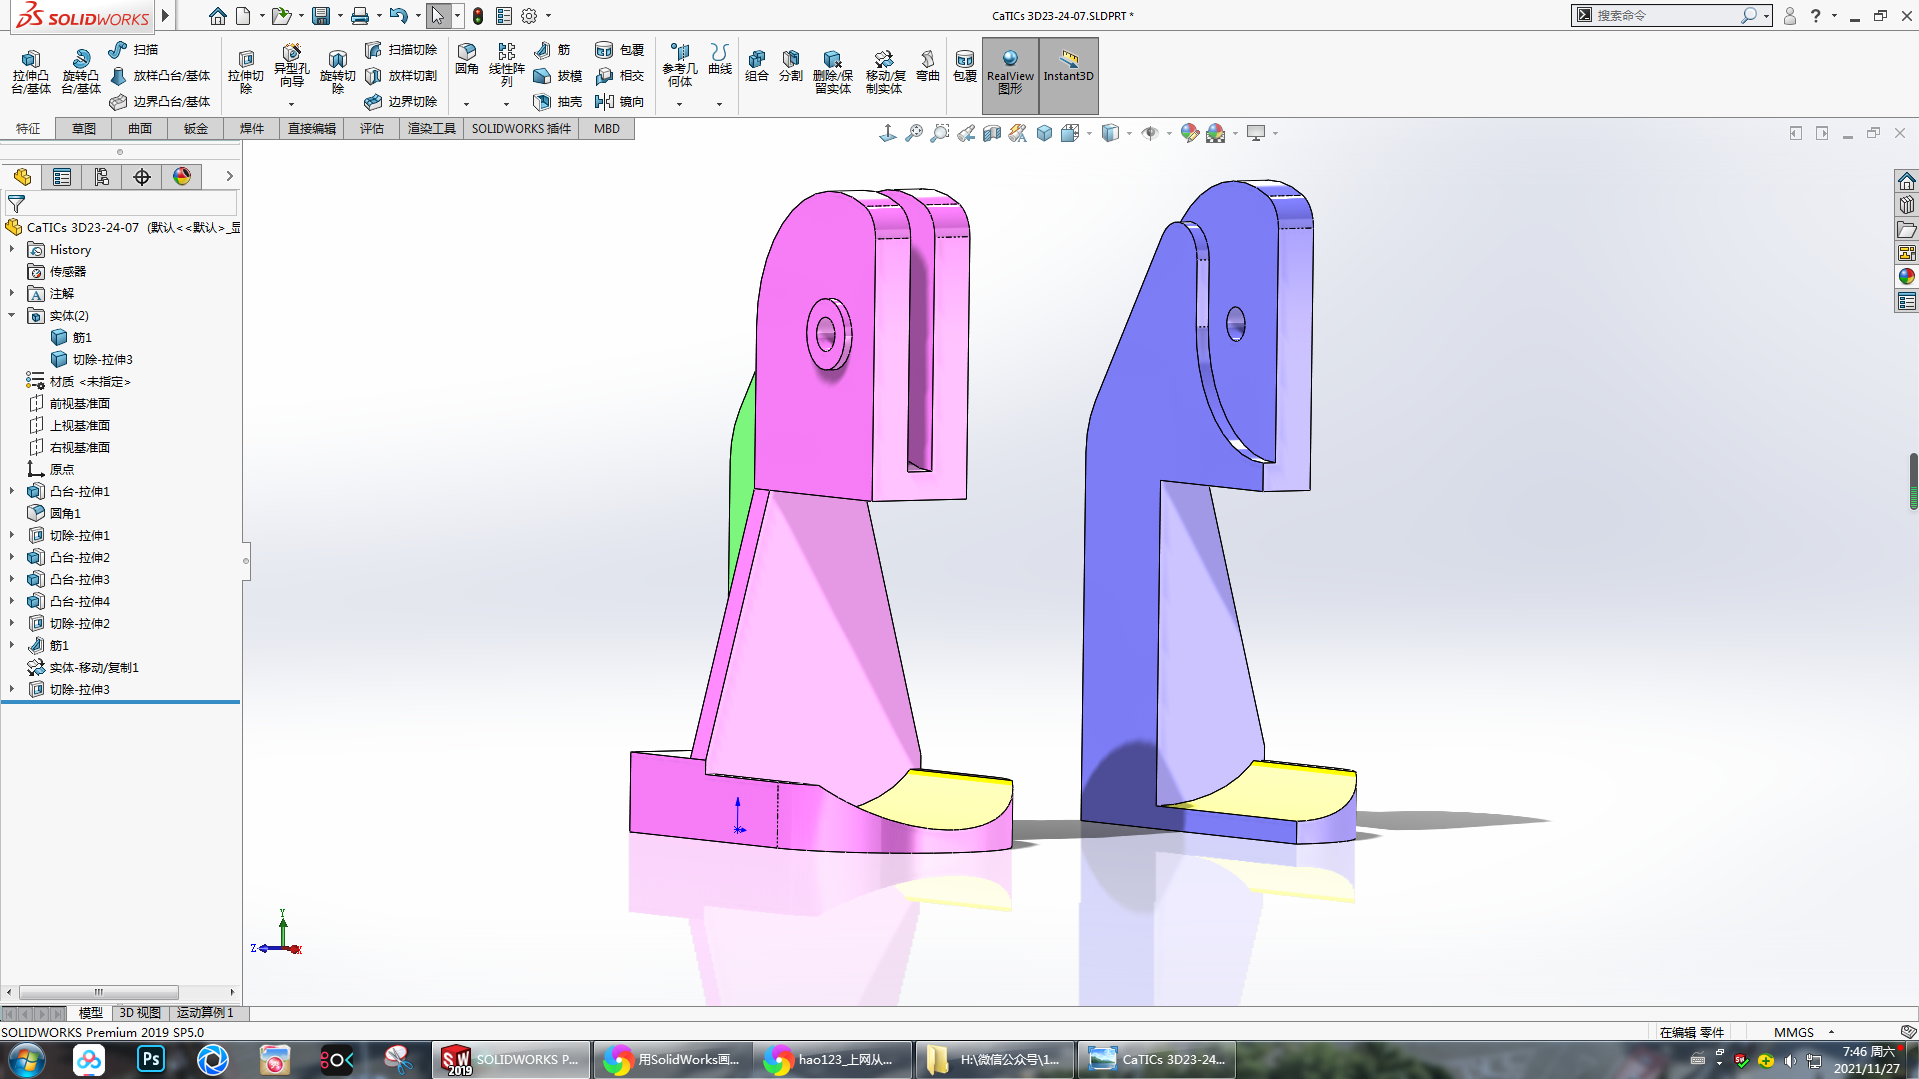The height and width of the screenshot is (1079, 1919).
Task: Open the Hole Wizard (异型孔向导) tool
Action: click(x=291, y=67)
